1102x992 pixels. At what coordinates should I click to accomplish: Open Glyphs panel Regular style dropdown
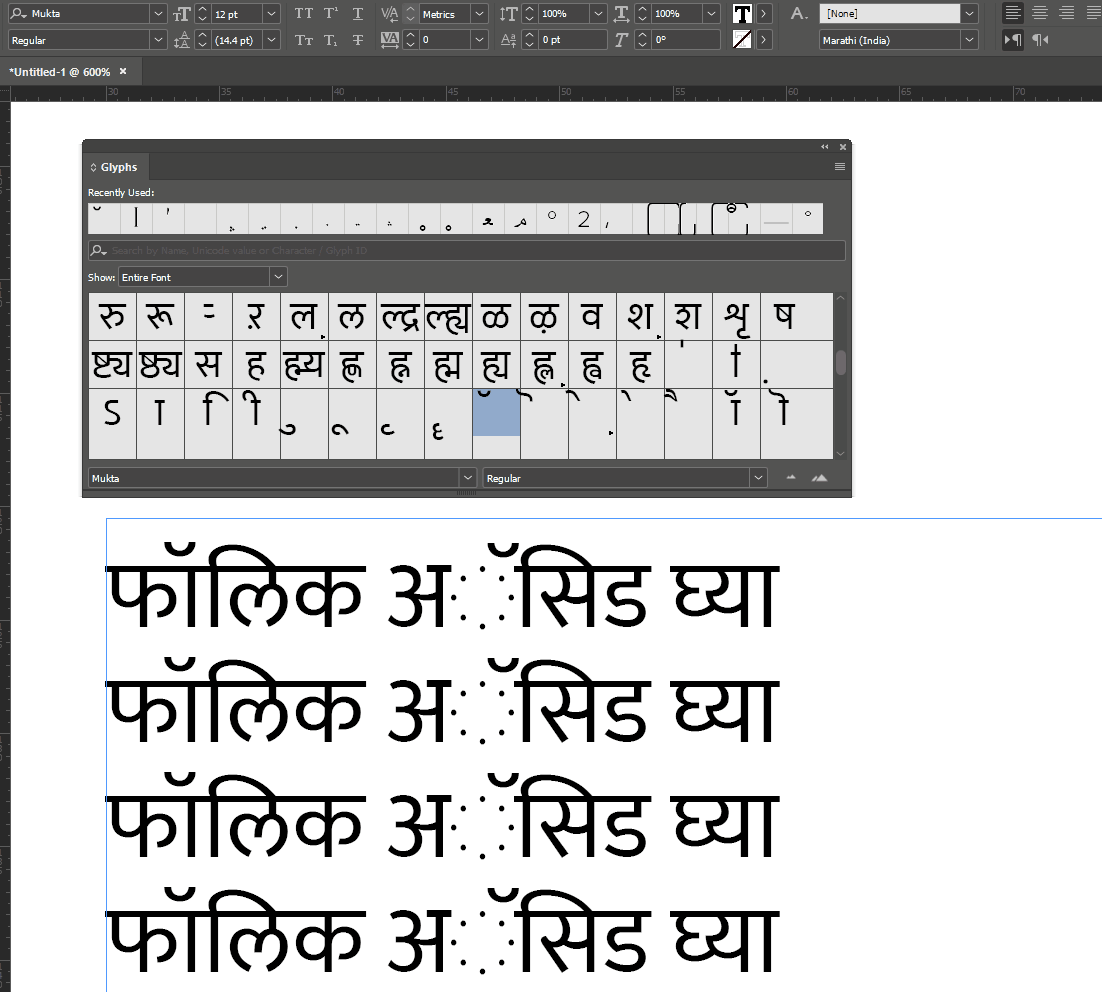(758, 478)
